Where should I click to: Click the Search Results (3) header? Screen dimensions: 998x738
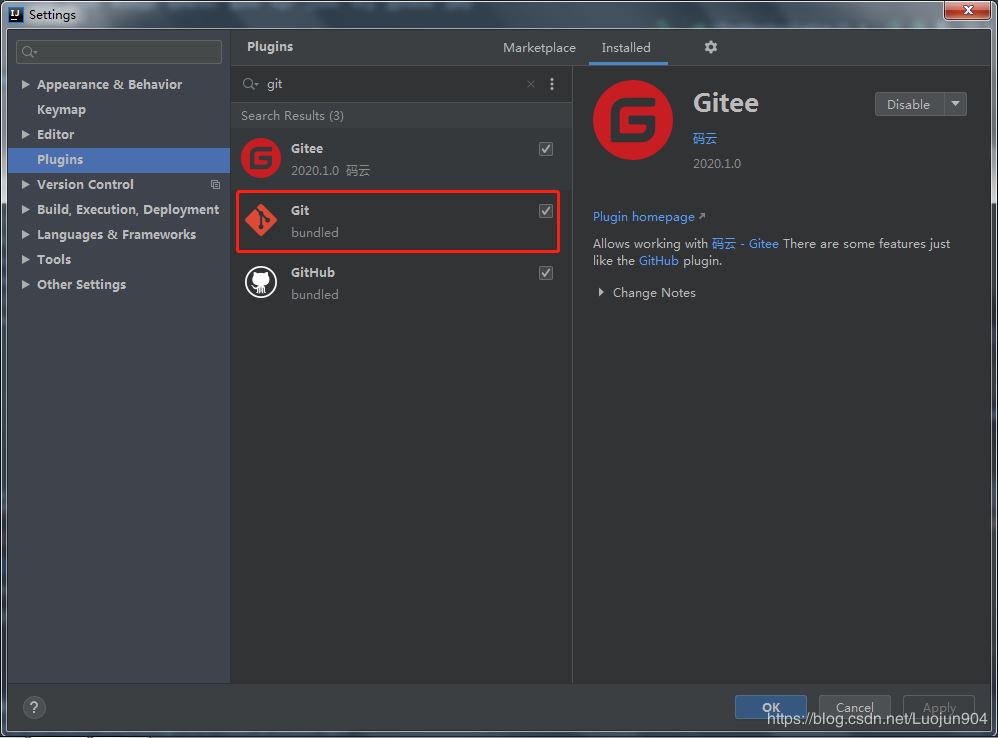292,116
